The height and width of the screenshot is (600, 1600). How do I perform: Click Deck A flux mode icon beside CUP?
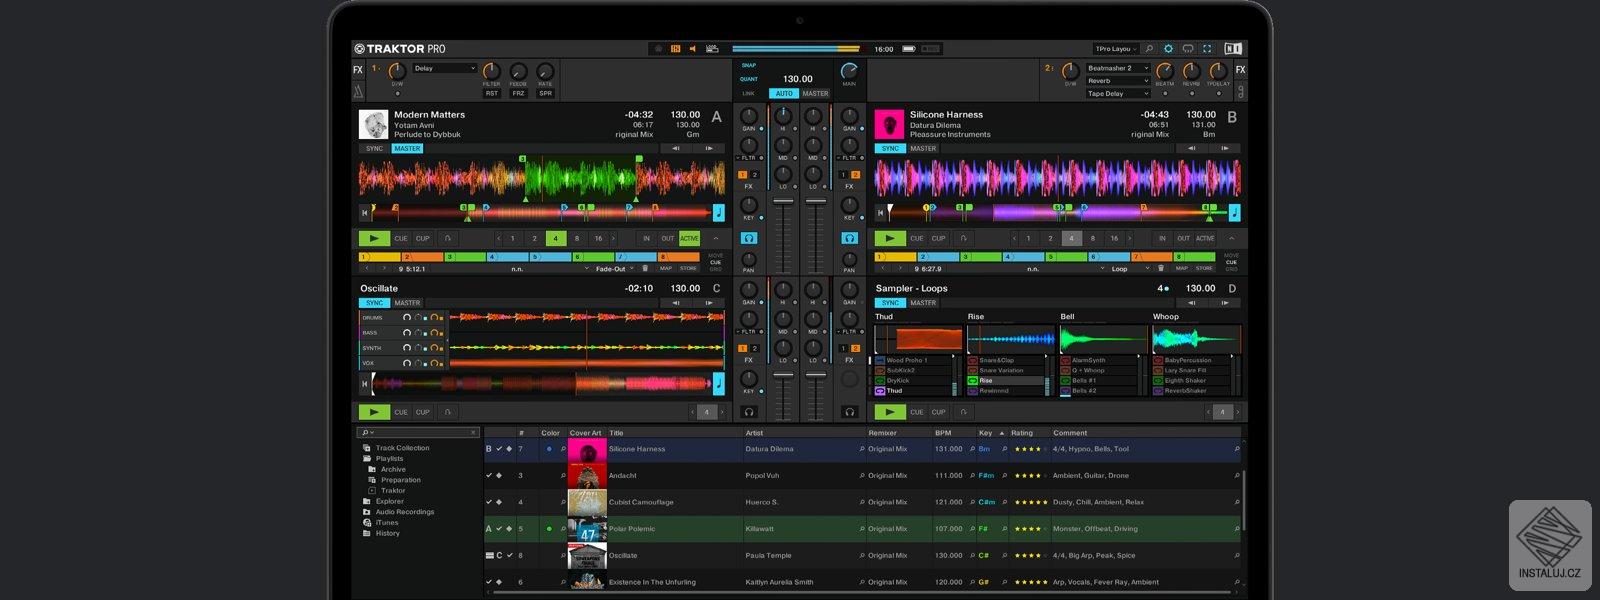point(447,239)
